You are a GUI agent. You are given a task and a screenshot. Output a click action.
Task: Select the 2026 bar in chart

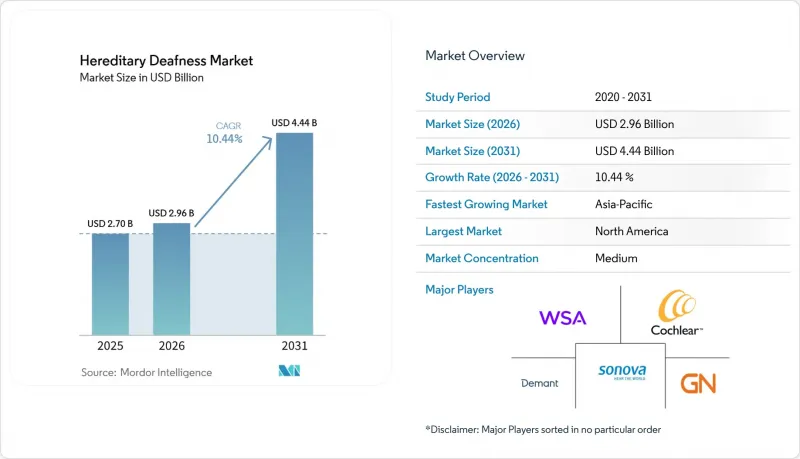pyautogui.click(x=171, y=279)
